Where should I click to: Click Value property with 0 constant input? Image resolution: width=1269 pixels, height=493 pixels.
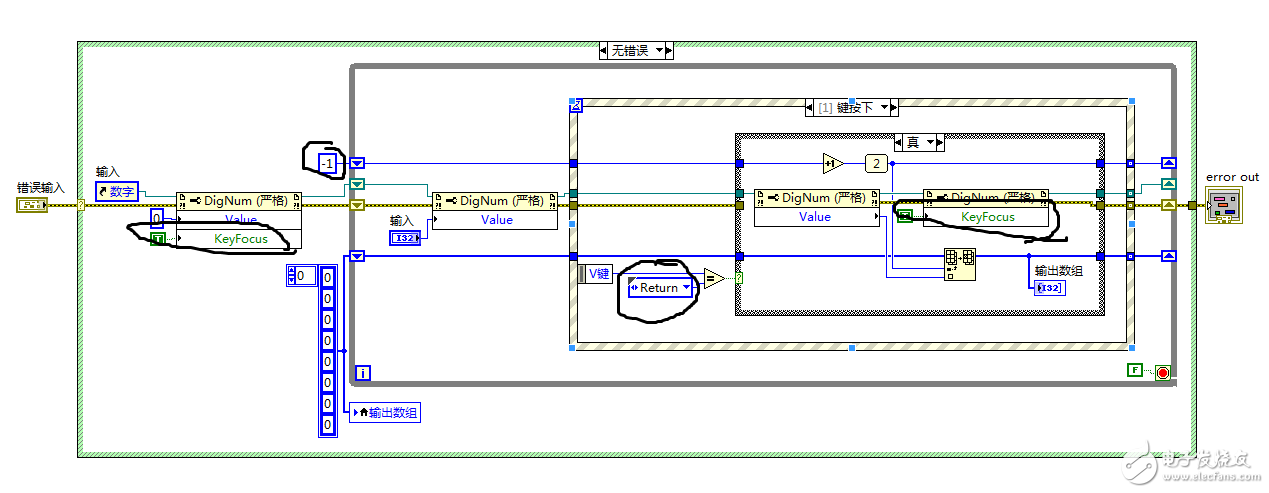[240, 219]
